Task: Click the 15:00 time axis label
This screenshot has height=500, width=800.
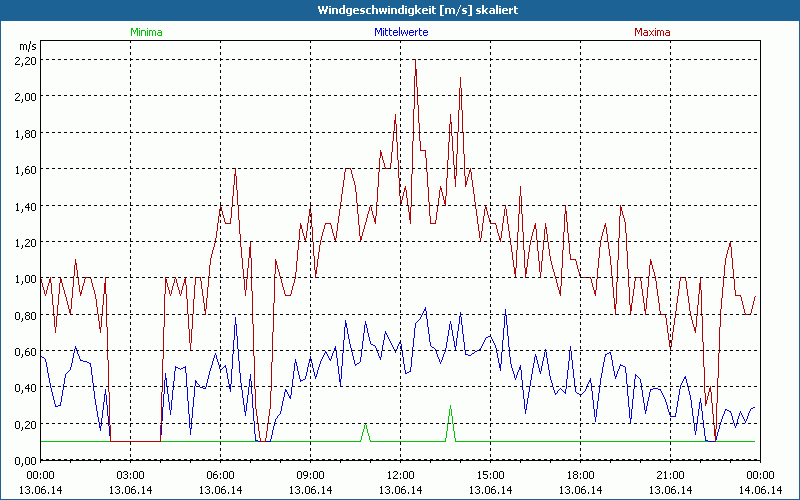Action: pos(490,475)
